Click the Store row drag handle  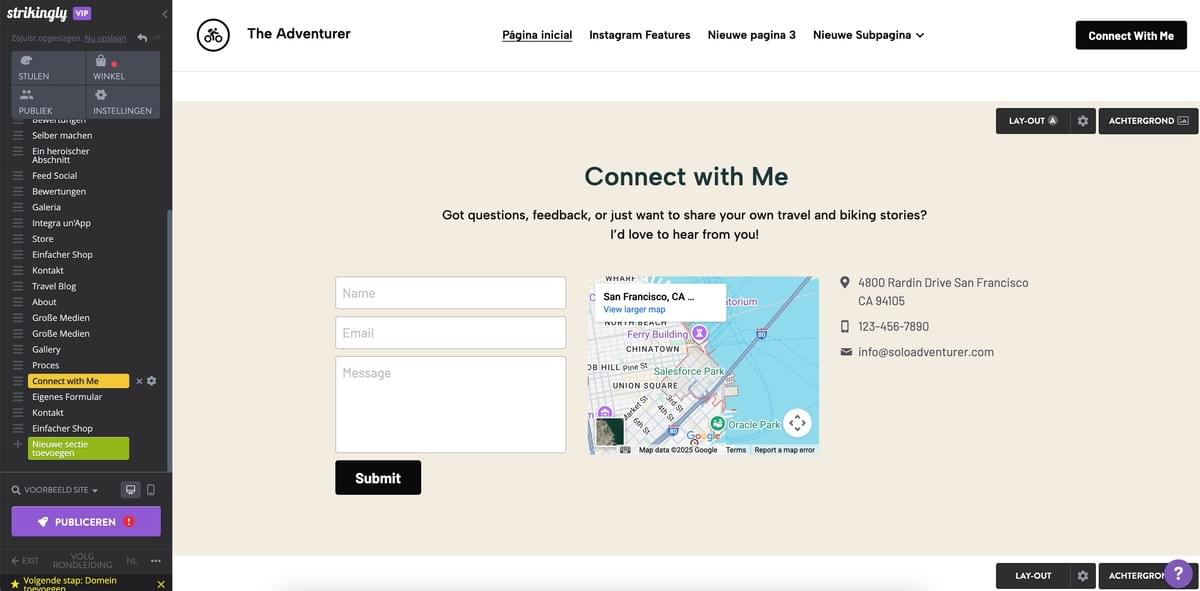[x=18, y=239]
